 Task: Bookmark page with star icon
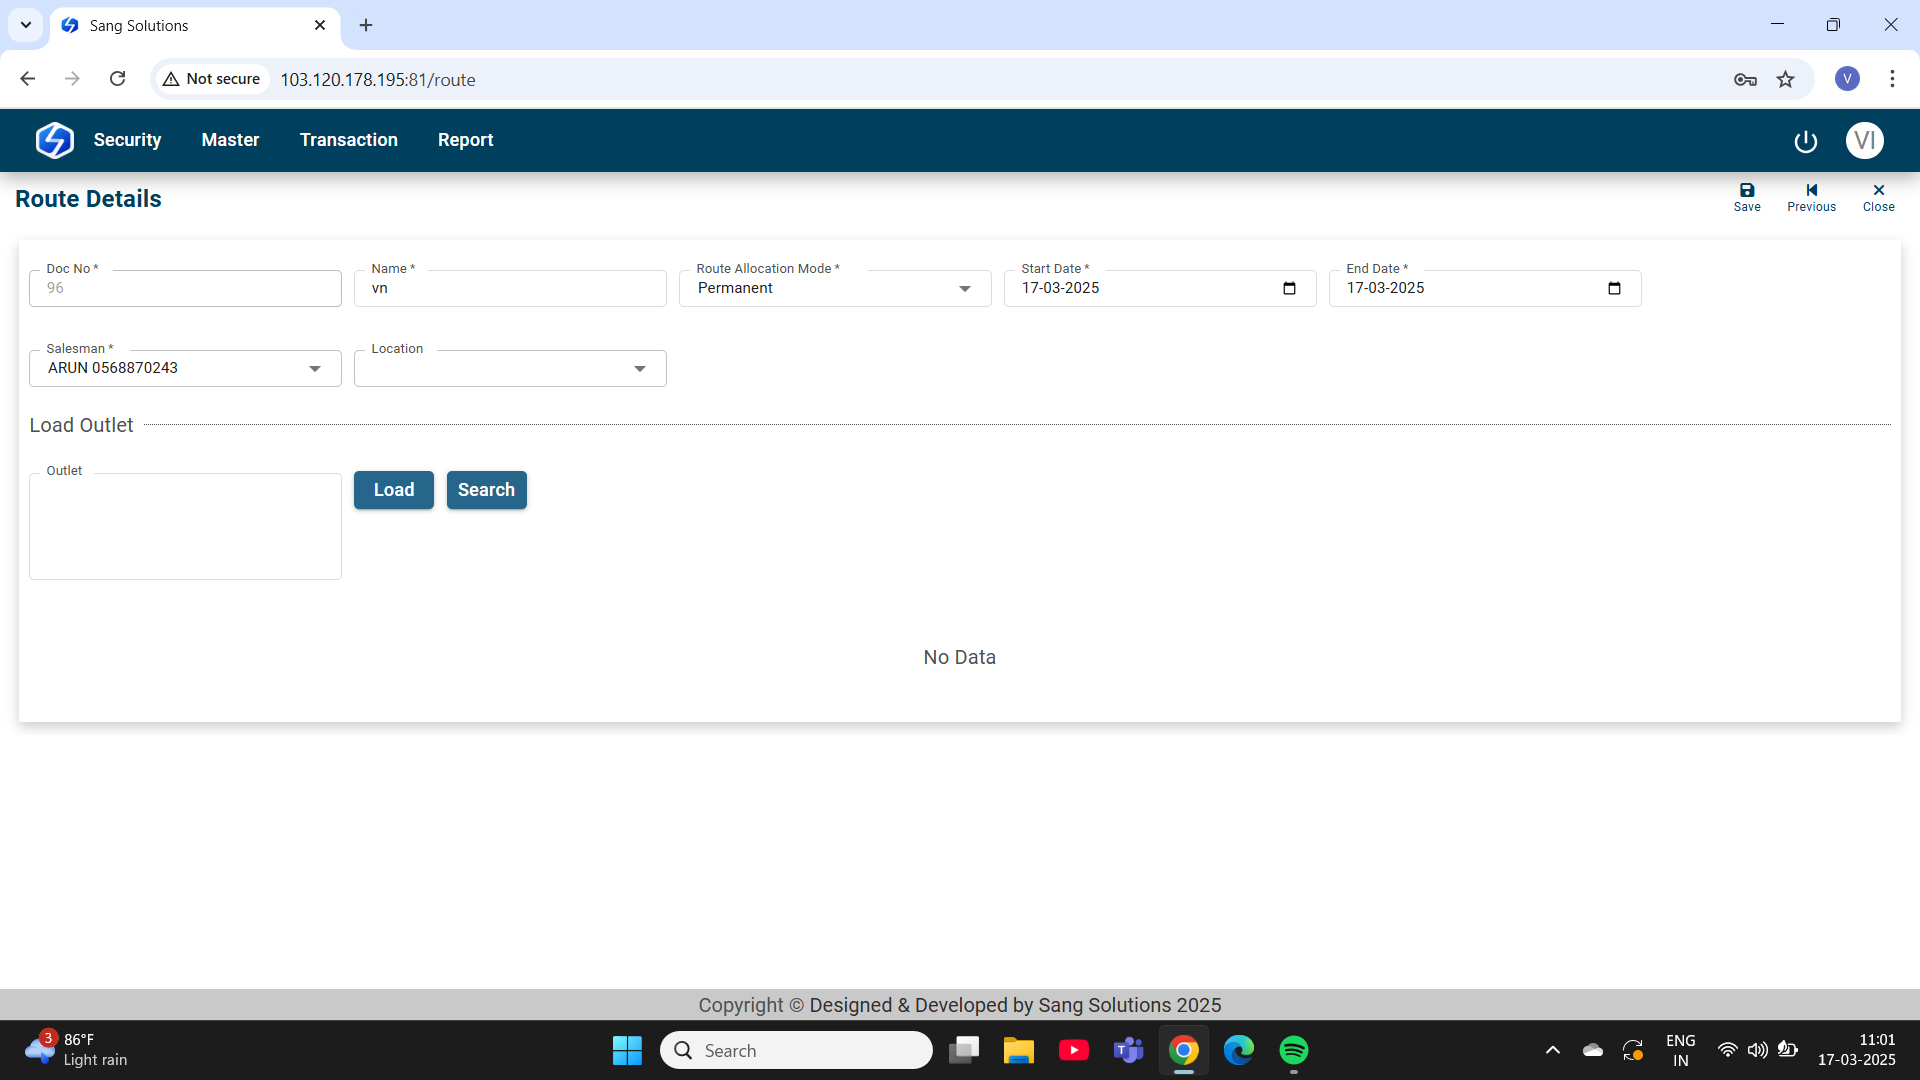point(1785,79)
